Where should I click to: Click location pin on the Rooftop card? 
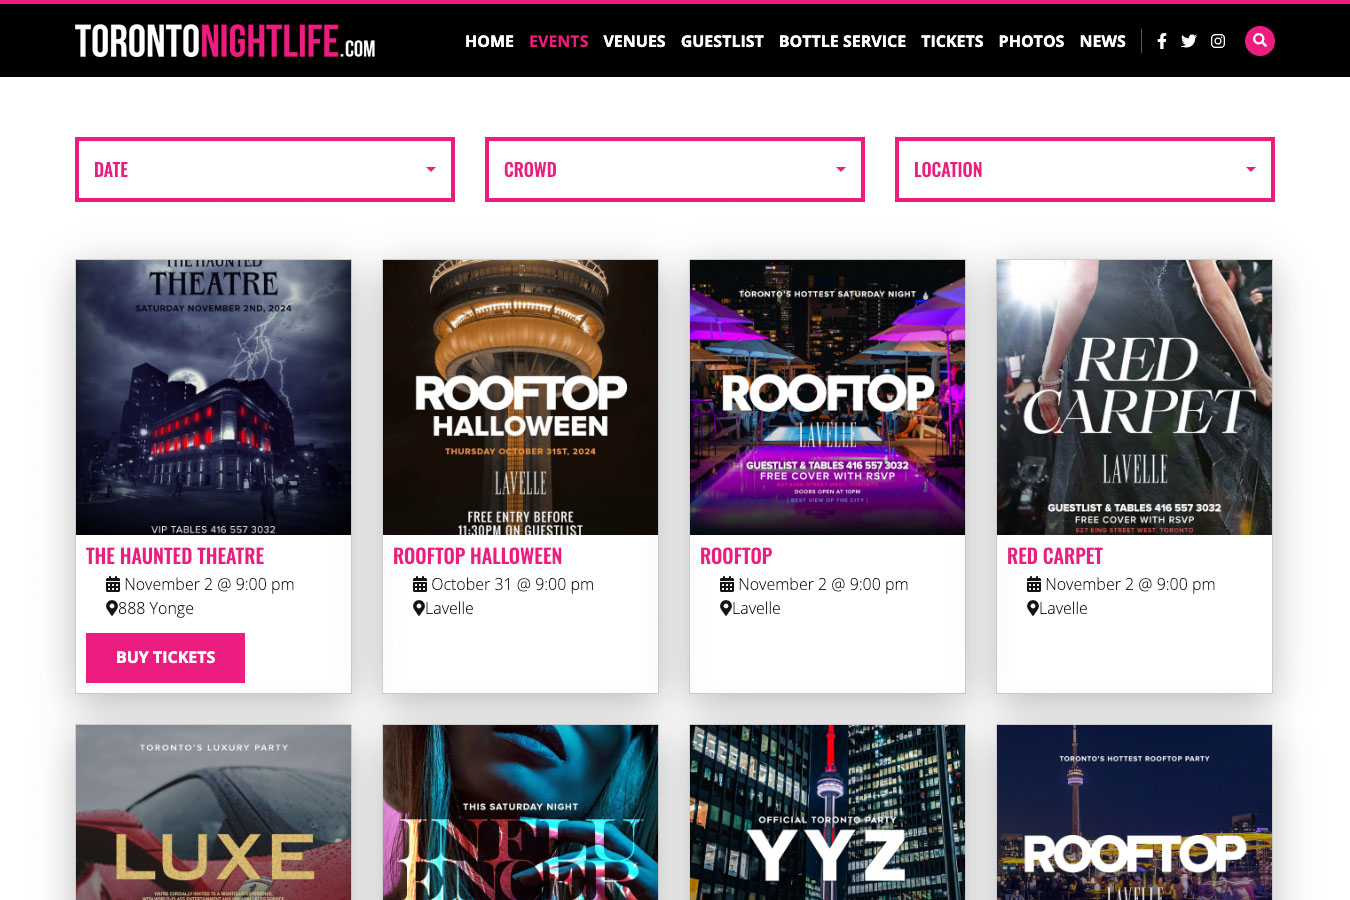[x=726, y=608]
